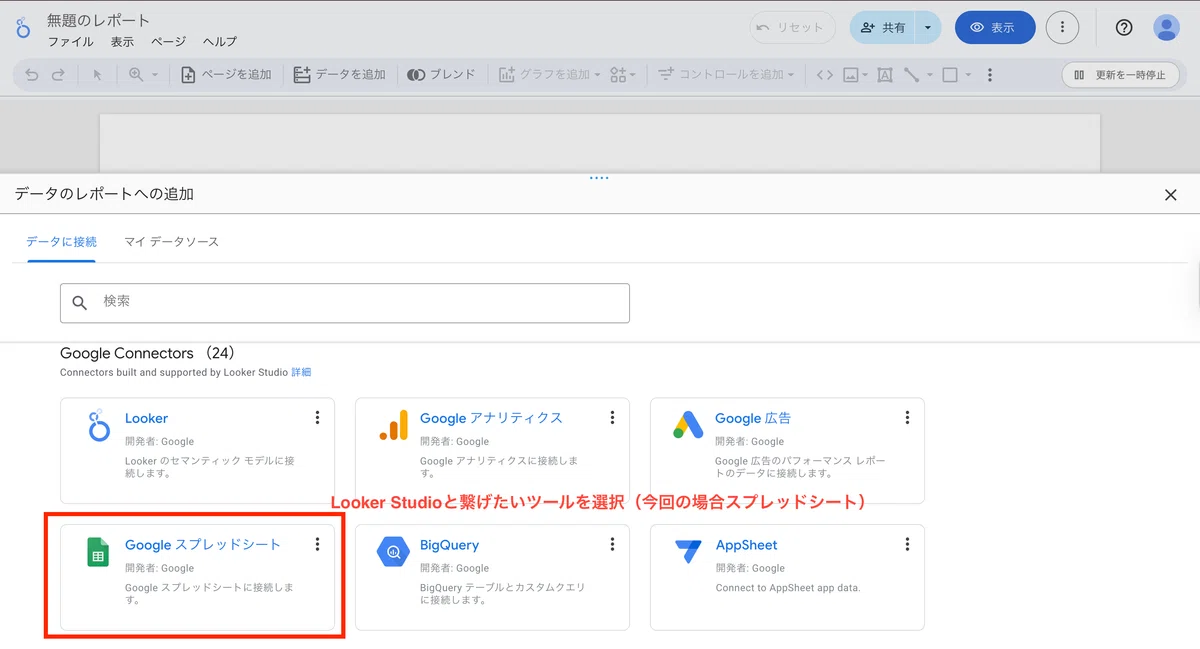Image resolution: width=1200 pixels, height=649 pixels.
Task: Open three-dot menu on Google スプレッドシート card
Action: click(317, 544)
